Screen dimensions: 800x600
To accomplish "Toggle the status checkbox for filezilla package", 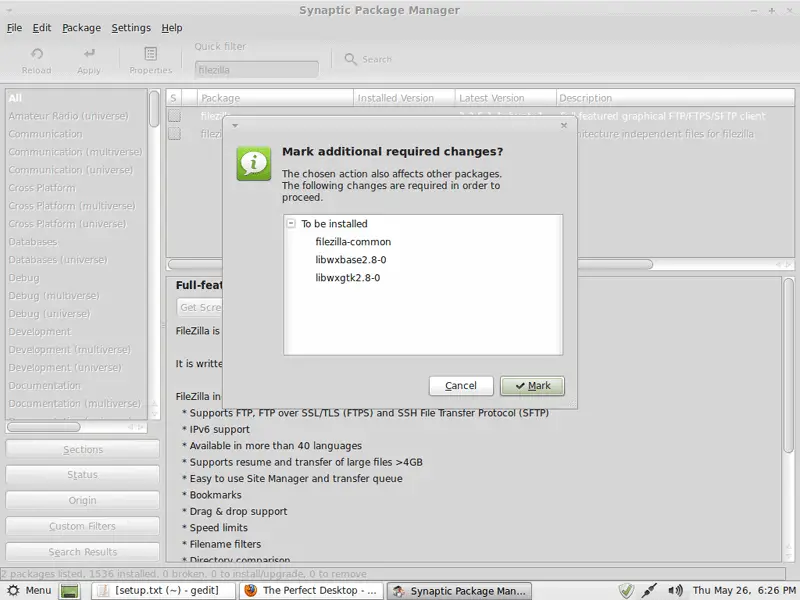I will pyautogui.click(x=174, y=116).
